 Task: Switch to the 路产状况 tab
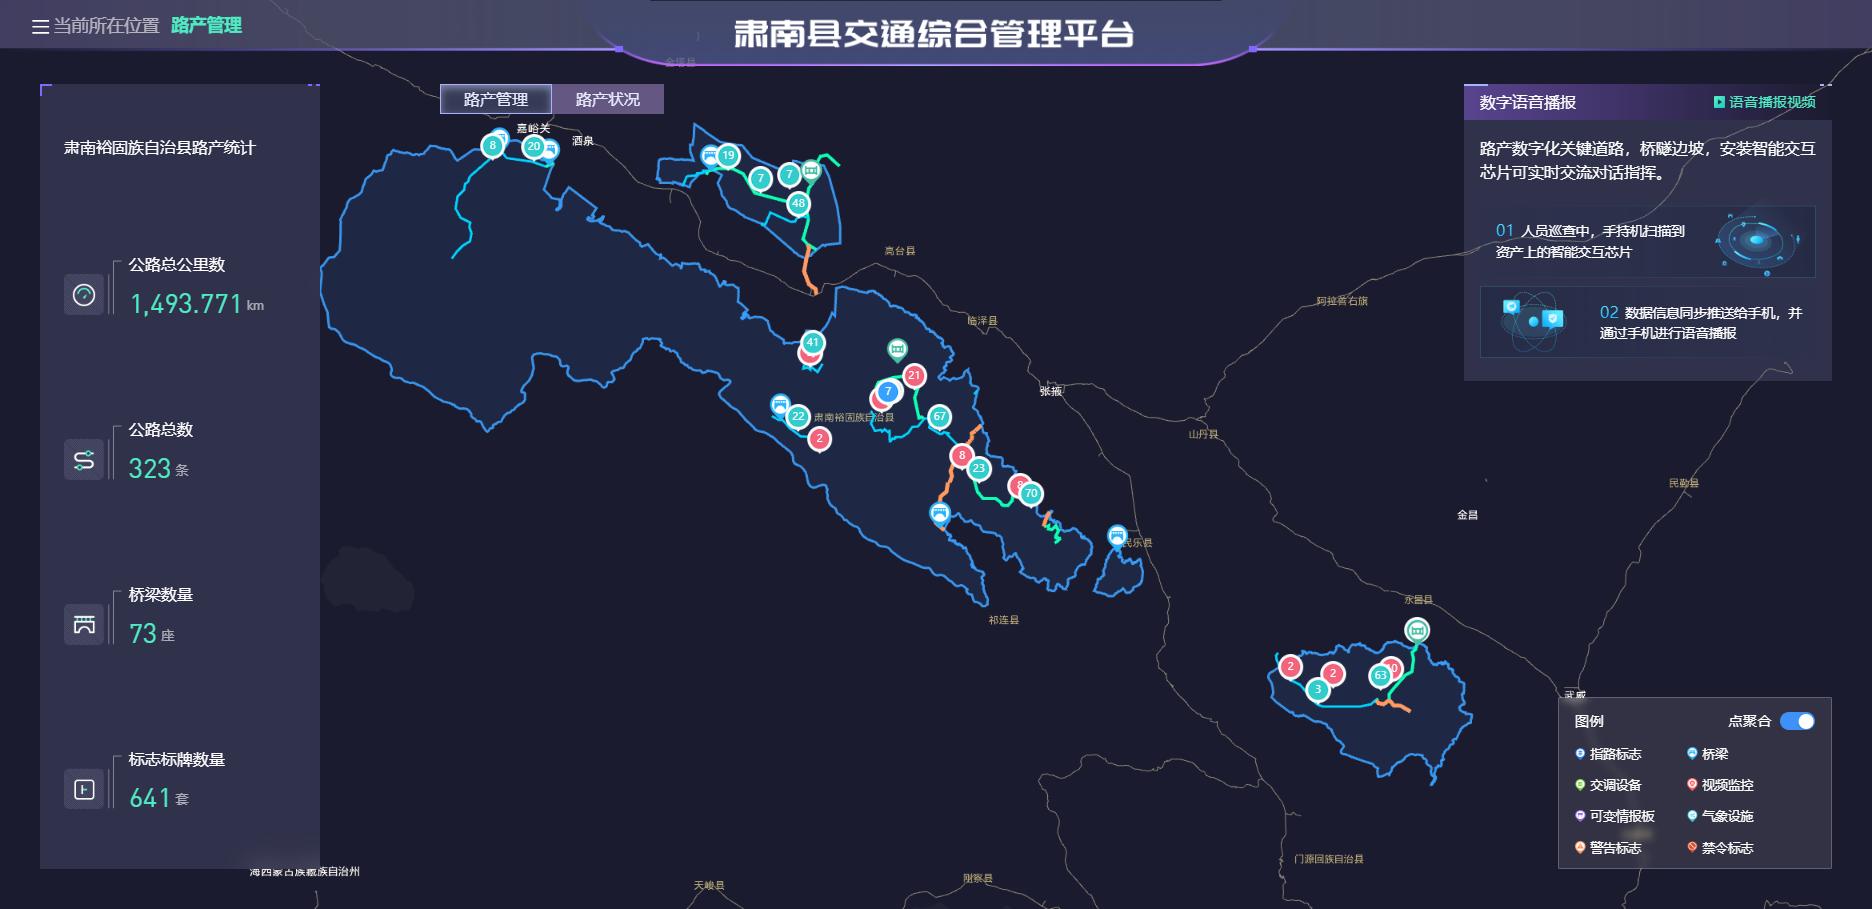(x=607, y=99)
